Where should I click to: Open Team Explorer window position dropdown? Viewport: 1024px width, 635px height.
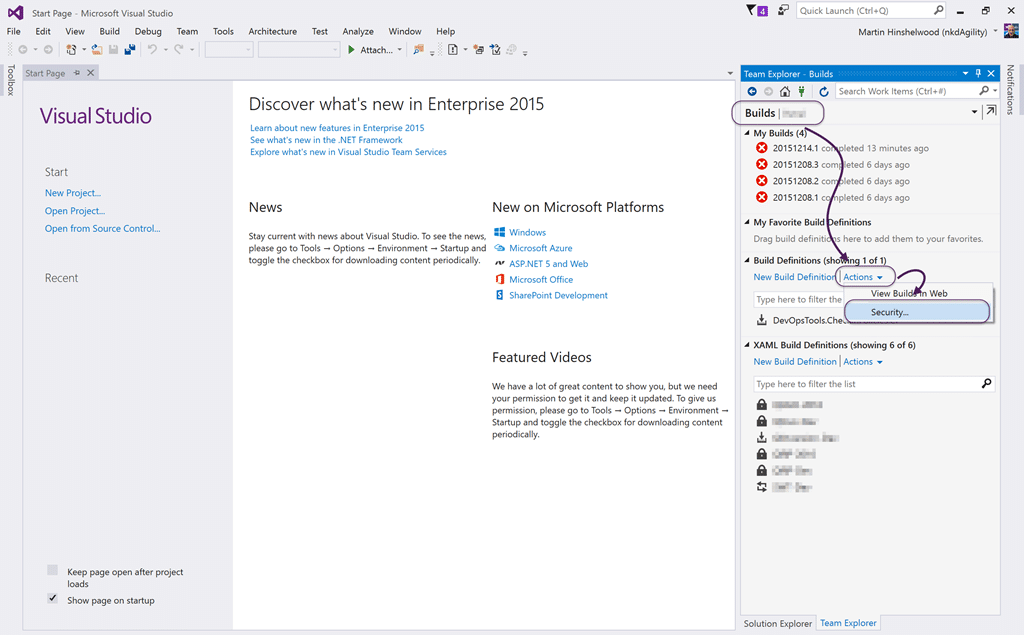pyautogui.click(x=965, y=73)
